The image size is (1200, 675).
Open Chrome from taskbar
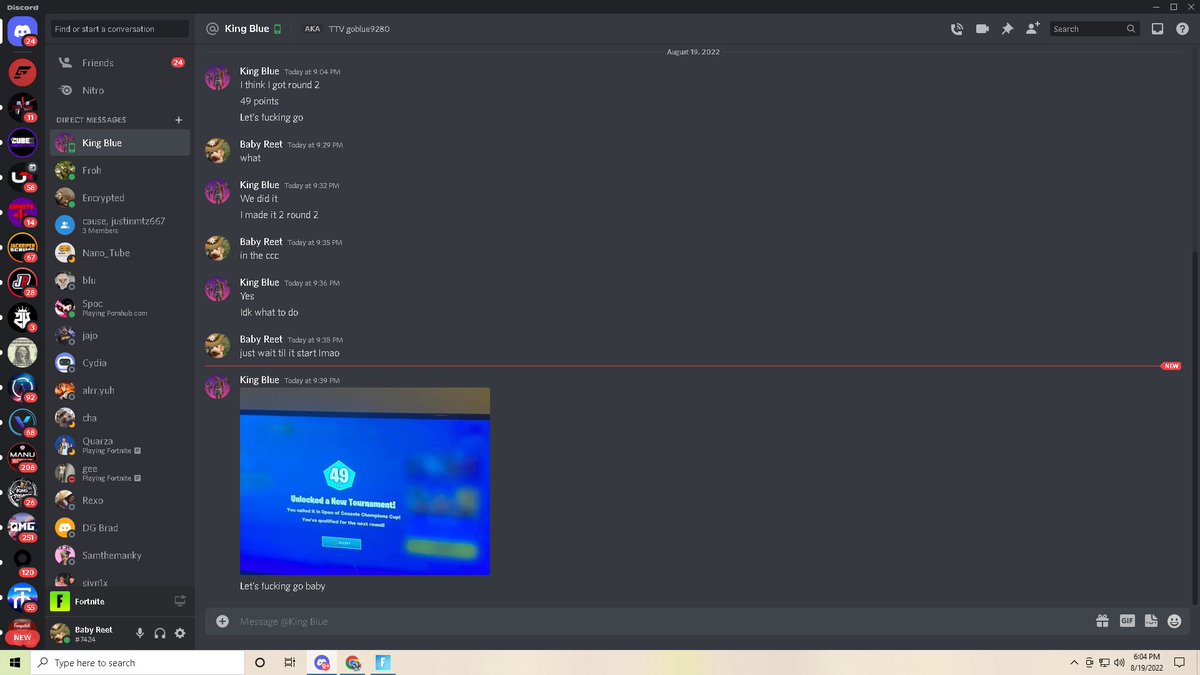(x=353, y=662)
